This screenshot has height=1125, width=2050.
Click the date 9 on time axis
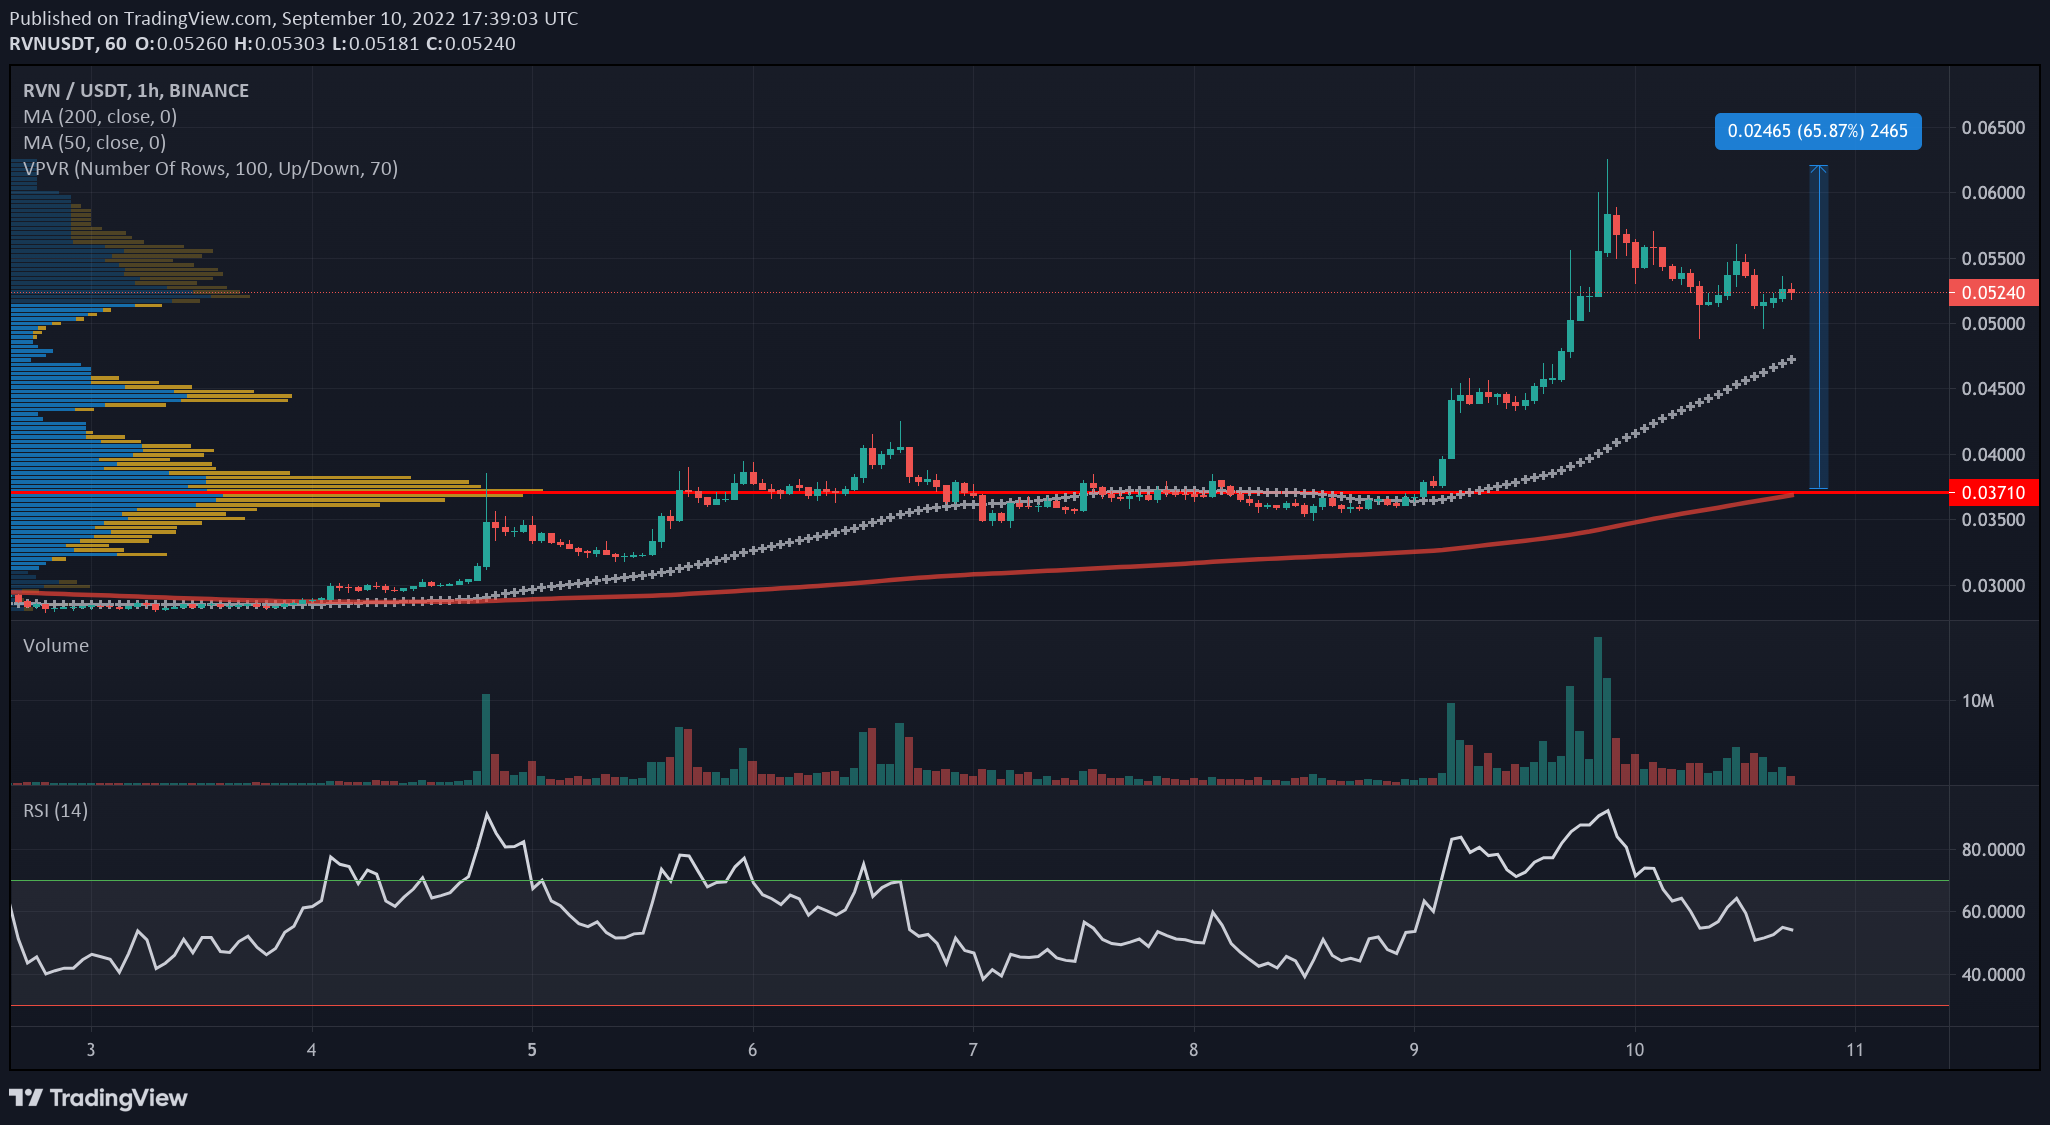[1414, 1049]
